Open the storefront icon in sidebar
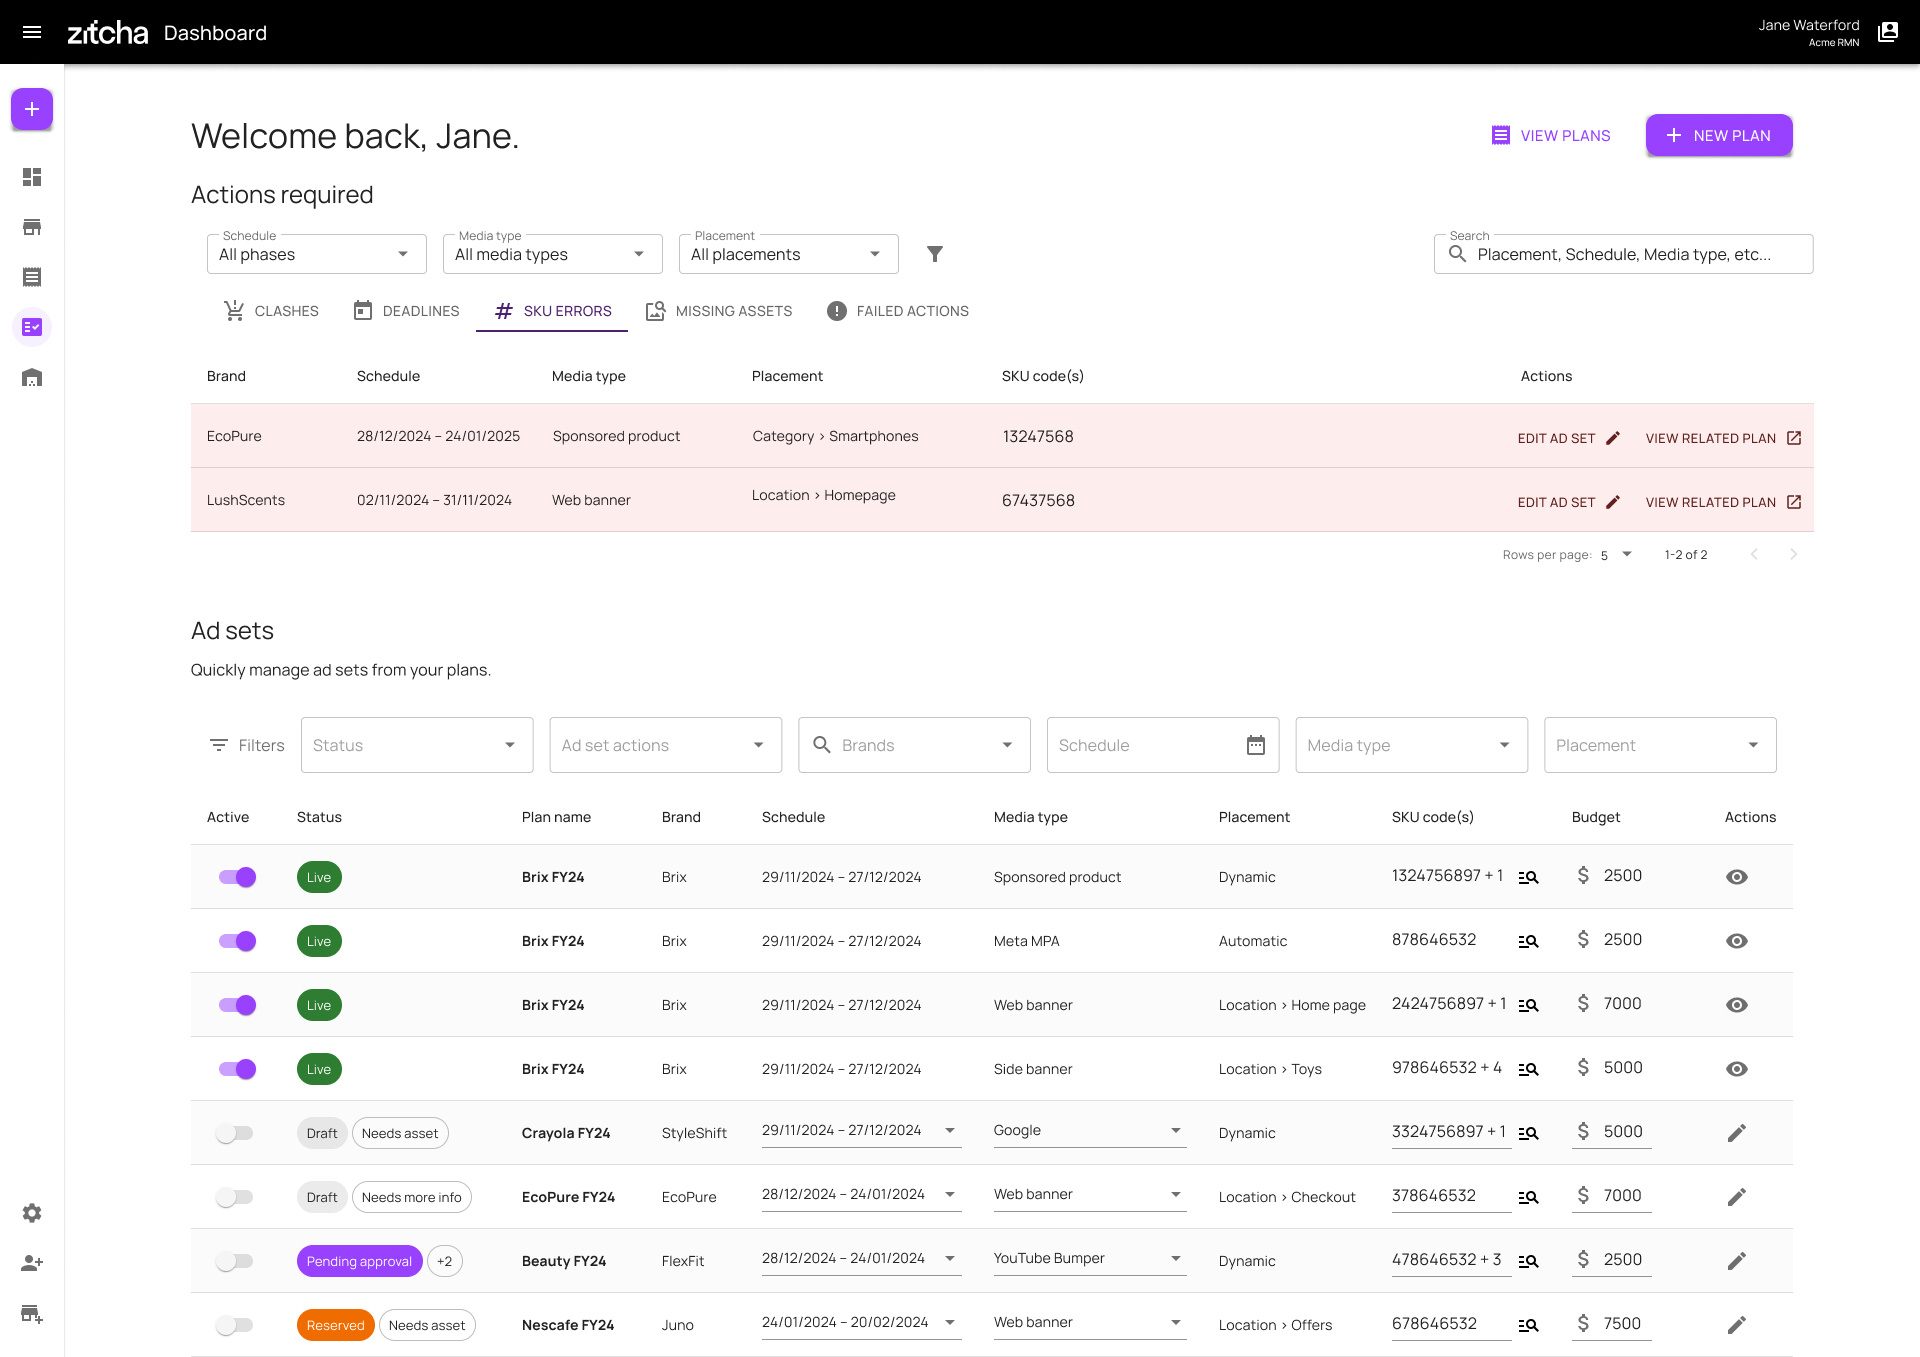 [x=32, y=227]
